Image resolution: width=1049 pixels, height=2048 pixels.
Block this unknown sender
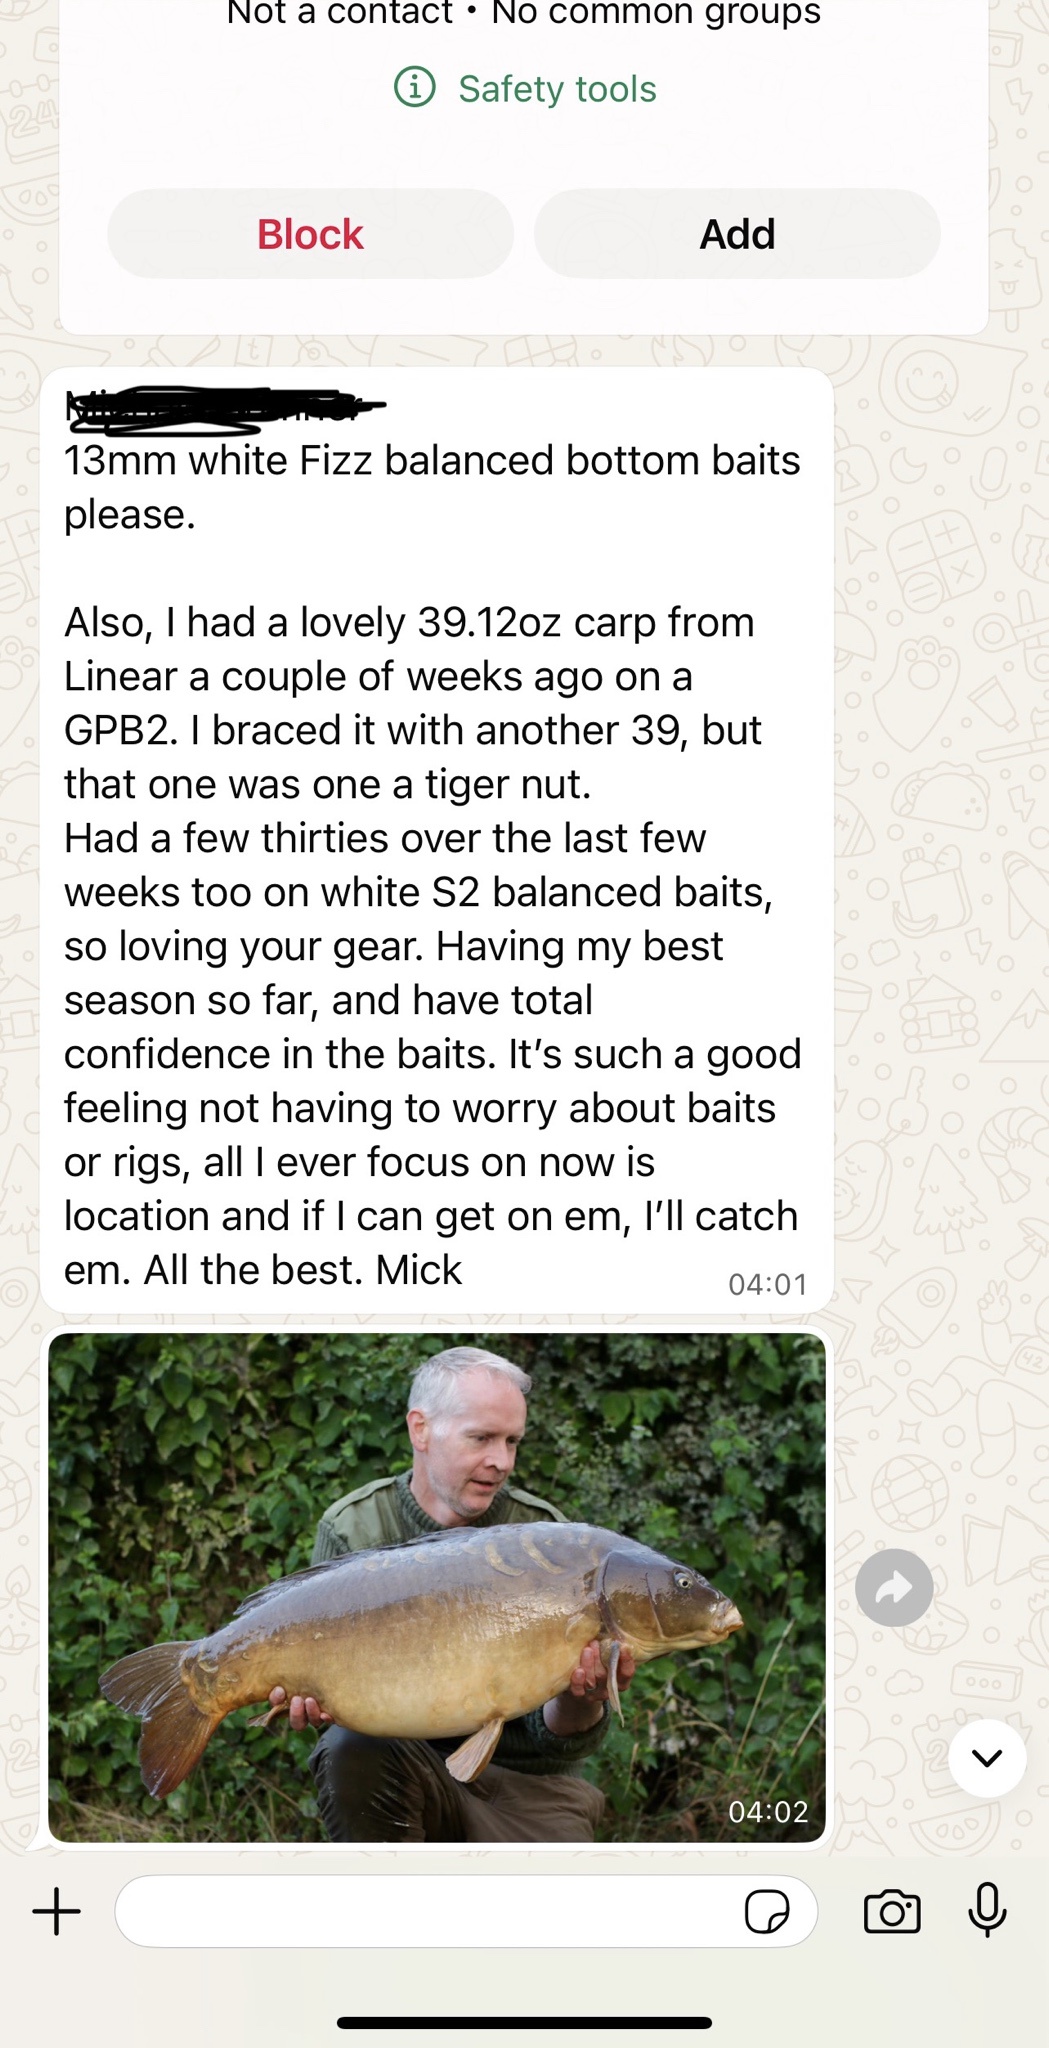[310, 234]
